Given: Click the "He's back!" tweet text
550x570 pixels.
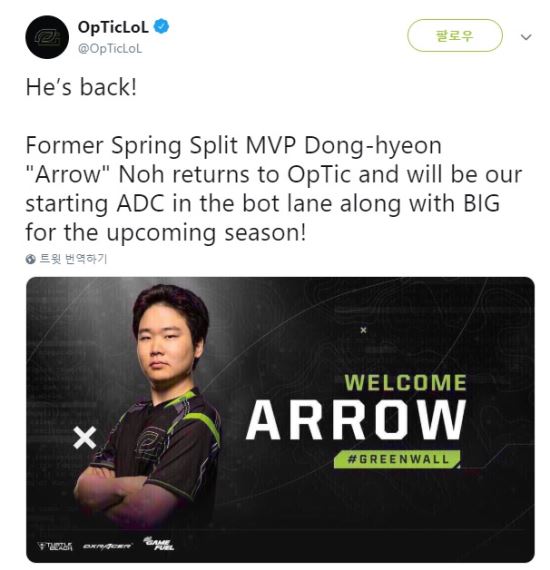Looking at the screenshot, I should 81,87.
